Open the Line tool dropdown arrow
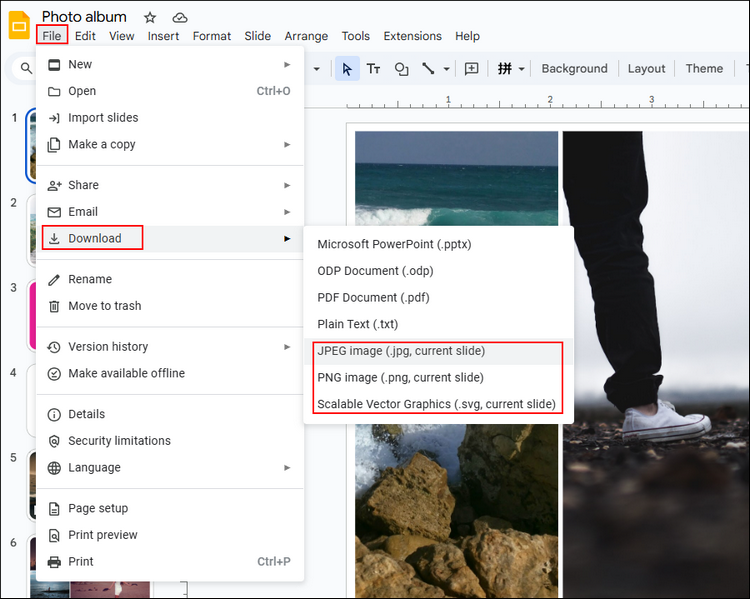Screen dimensions: 750x599 coord(446,69)
